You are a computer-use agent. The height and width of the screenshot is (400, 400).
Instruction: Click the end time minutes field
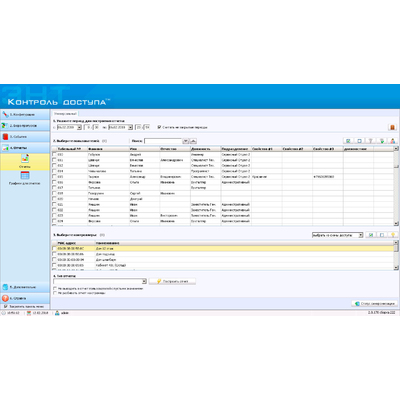click(146, 127)
